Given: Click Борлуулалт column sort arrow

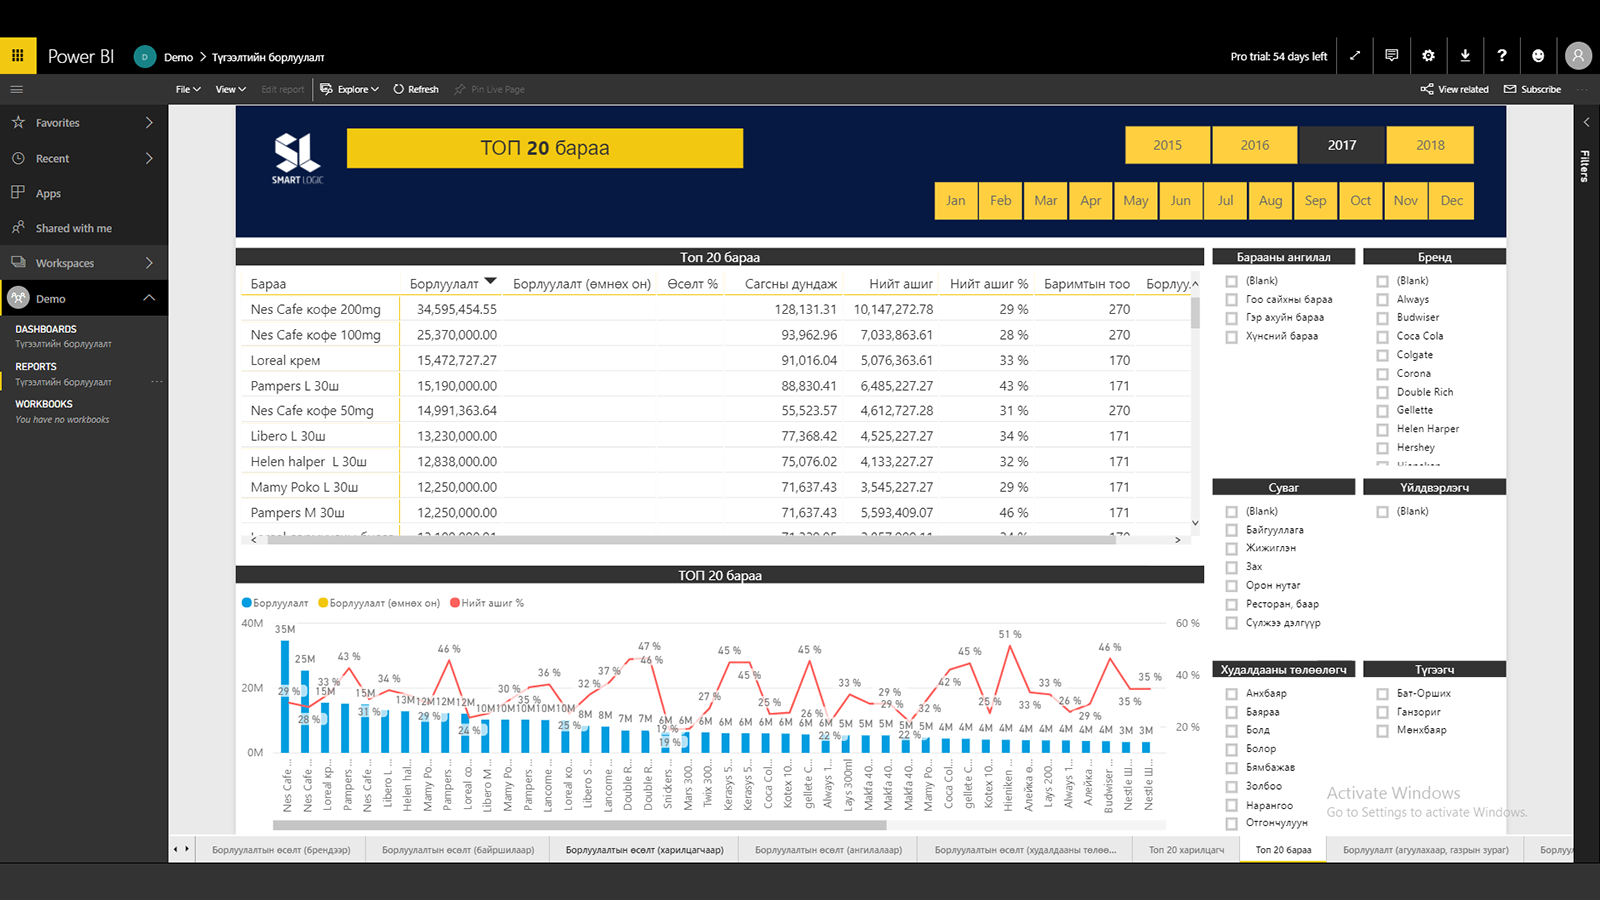Looking at the screenshot, I should pyautogui.click(x=490, y=281).
